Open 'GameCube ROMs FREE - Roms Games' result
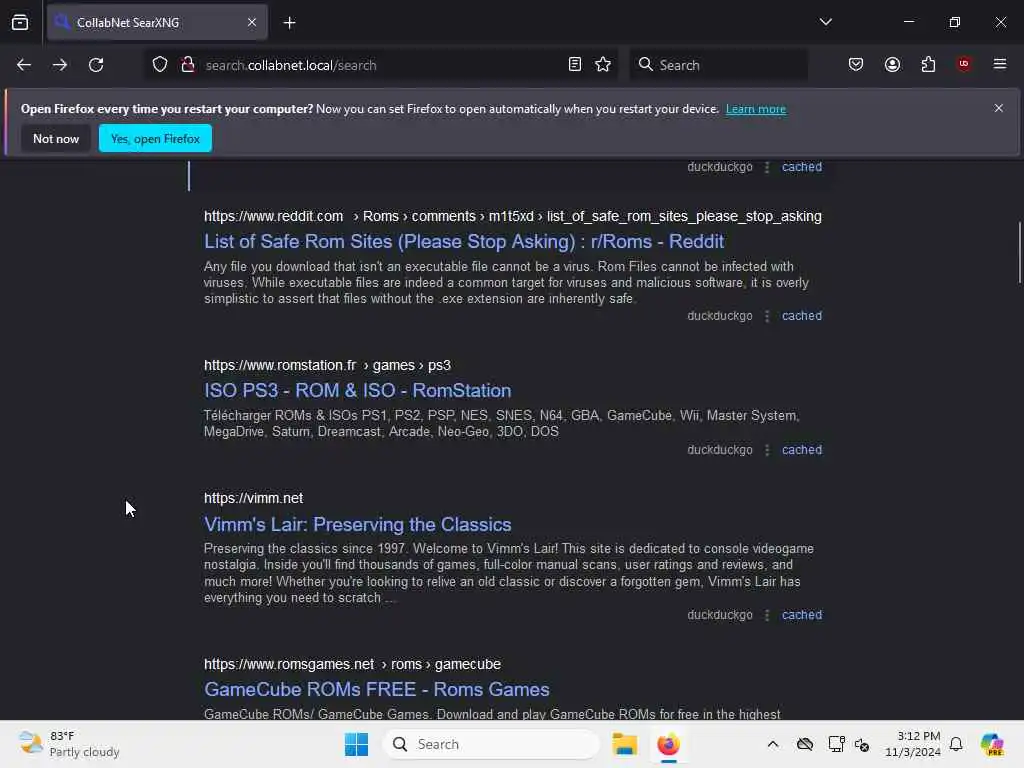This screenshot has width=1024, height=768. click(377, 690)
